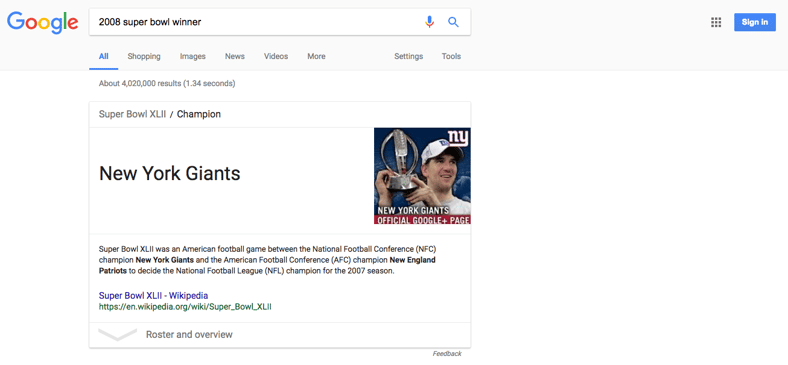Switch to the Shopping tab
Screen dimensions: 788x365
144,56
